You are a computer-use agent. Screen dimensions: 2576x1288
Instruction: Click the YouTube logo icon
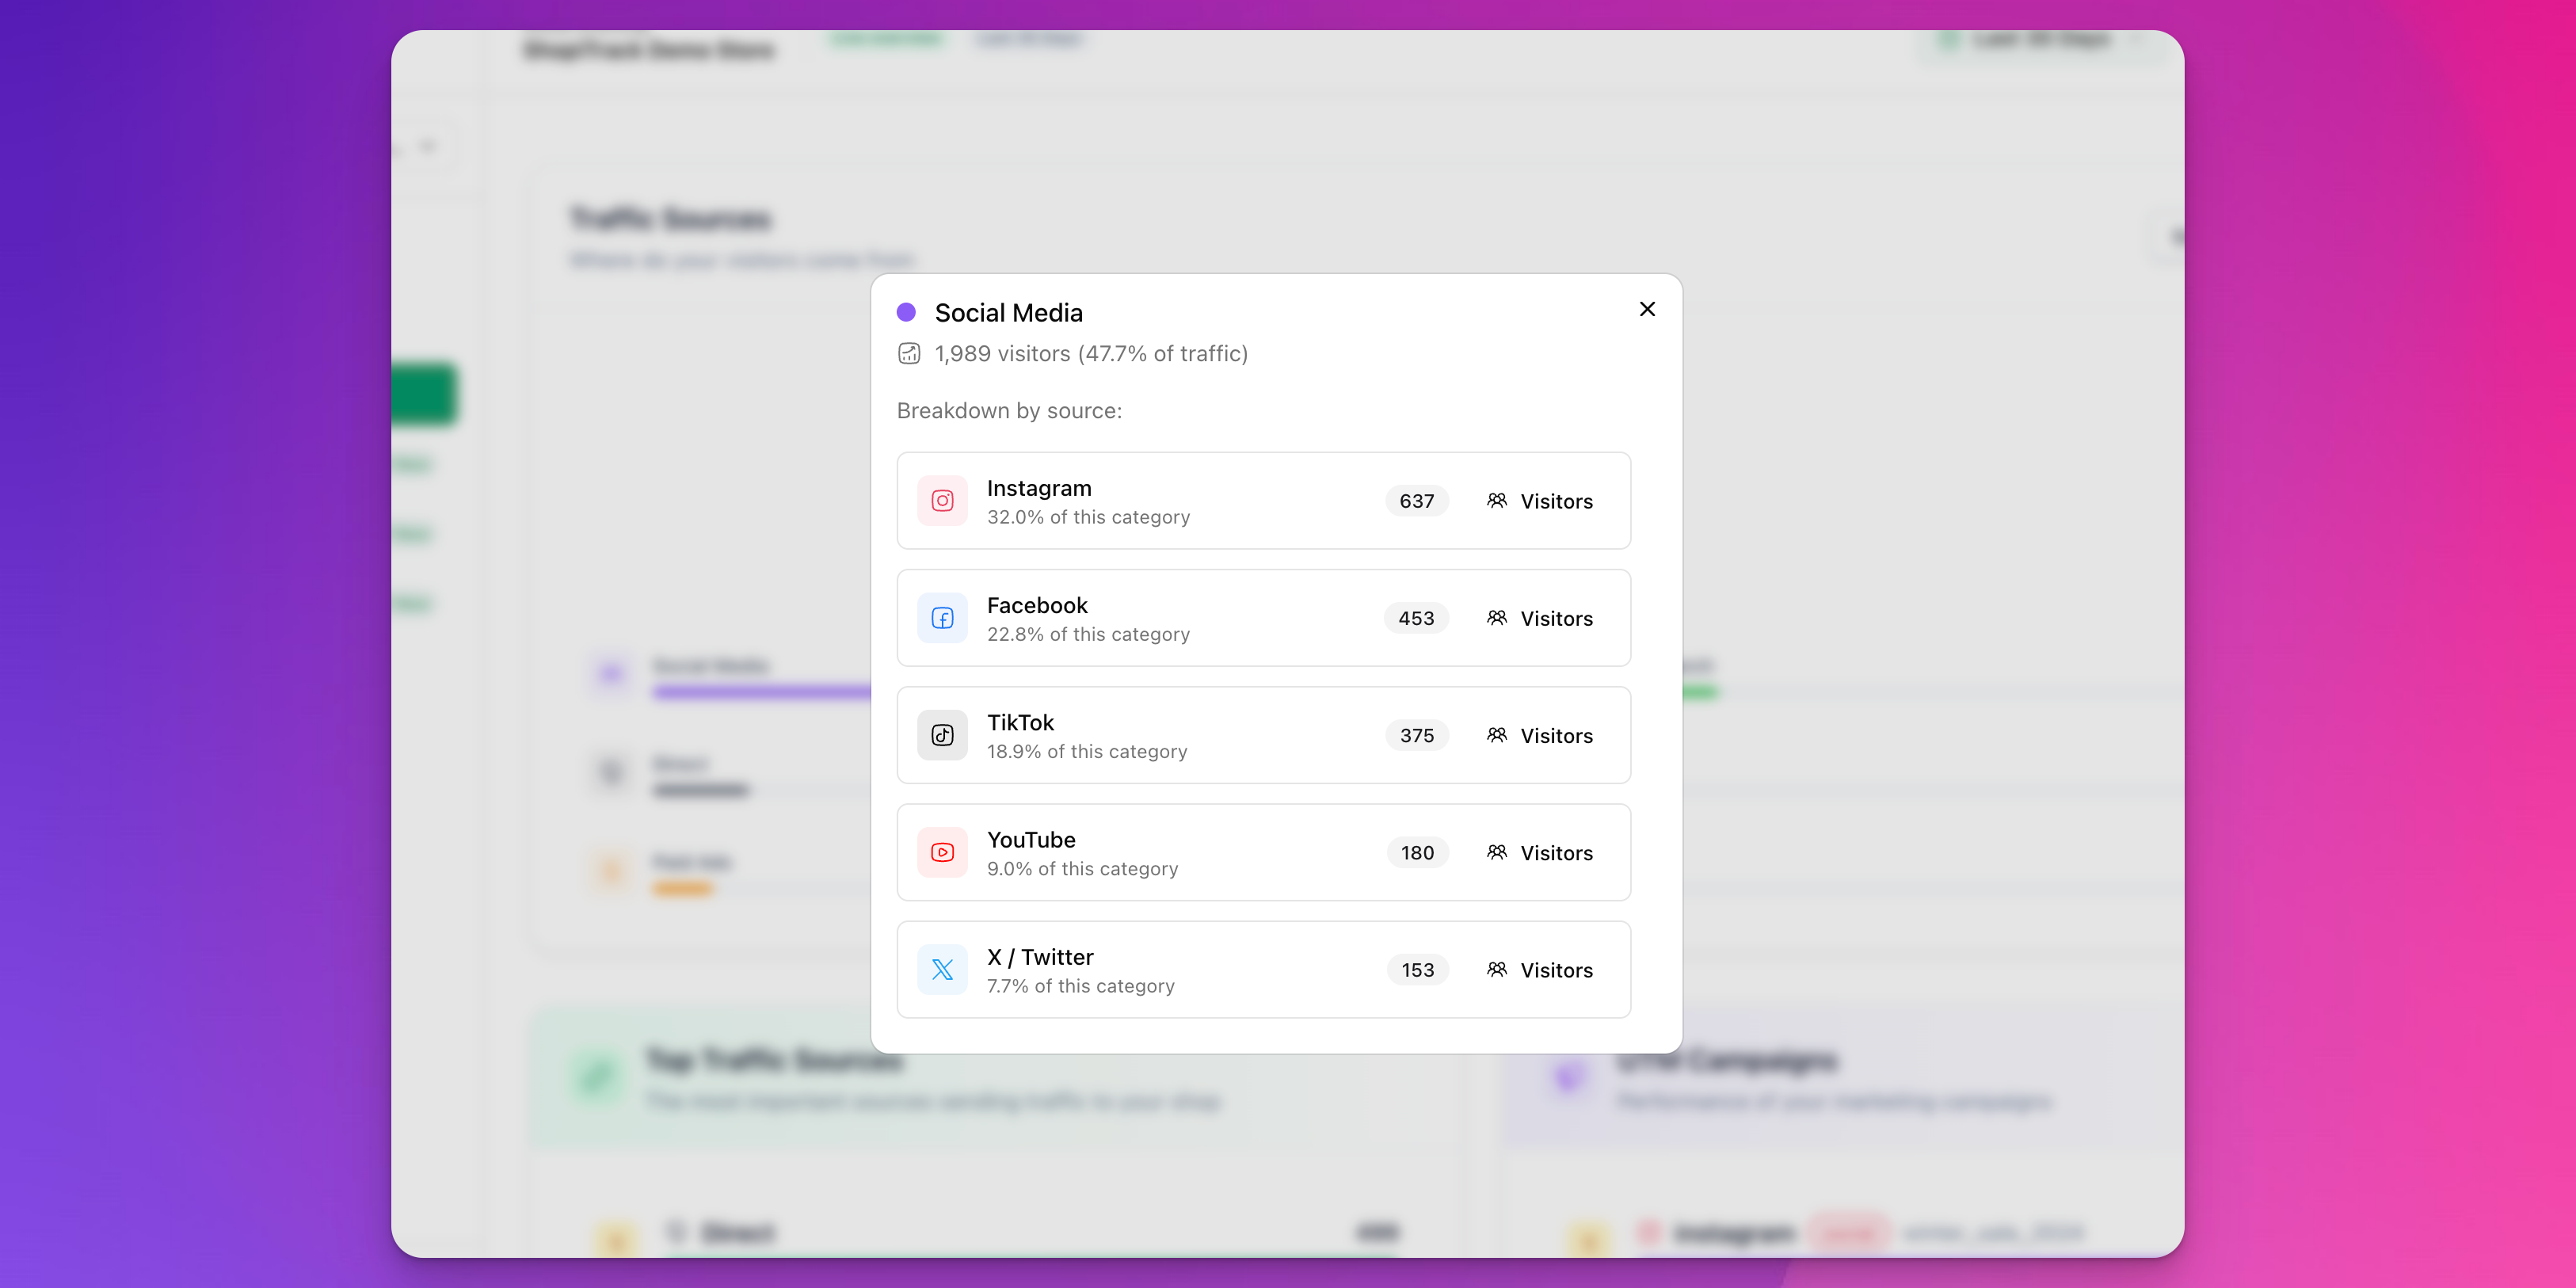(x=942, y=852)
